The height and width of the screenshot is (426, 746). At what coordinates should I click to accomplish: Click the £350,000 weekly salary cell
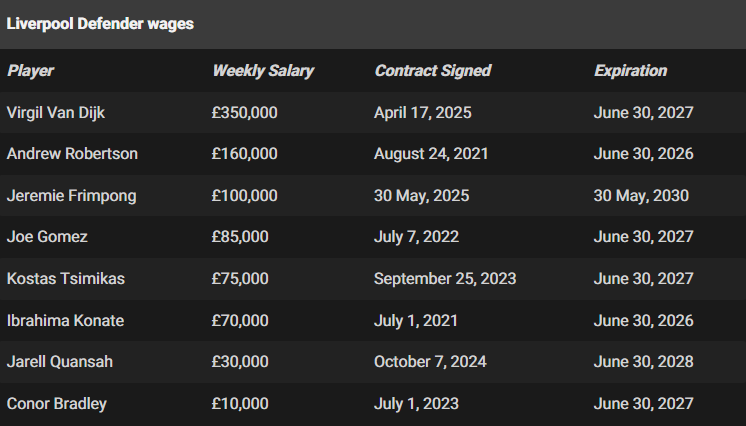click(x=245, y=113)
